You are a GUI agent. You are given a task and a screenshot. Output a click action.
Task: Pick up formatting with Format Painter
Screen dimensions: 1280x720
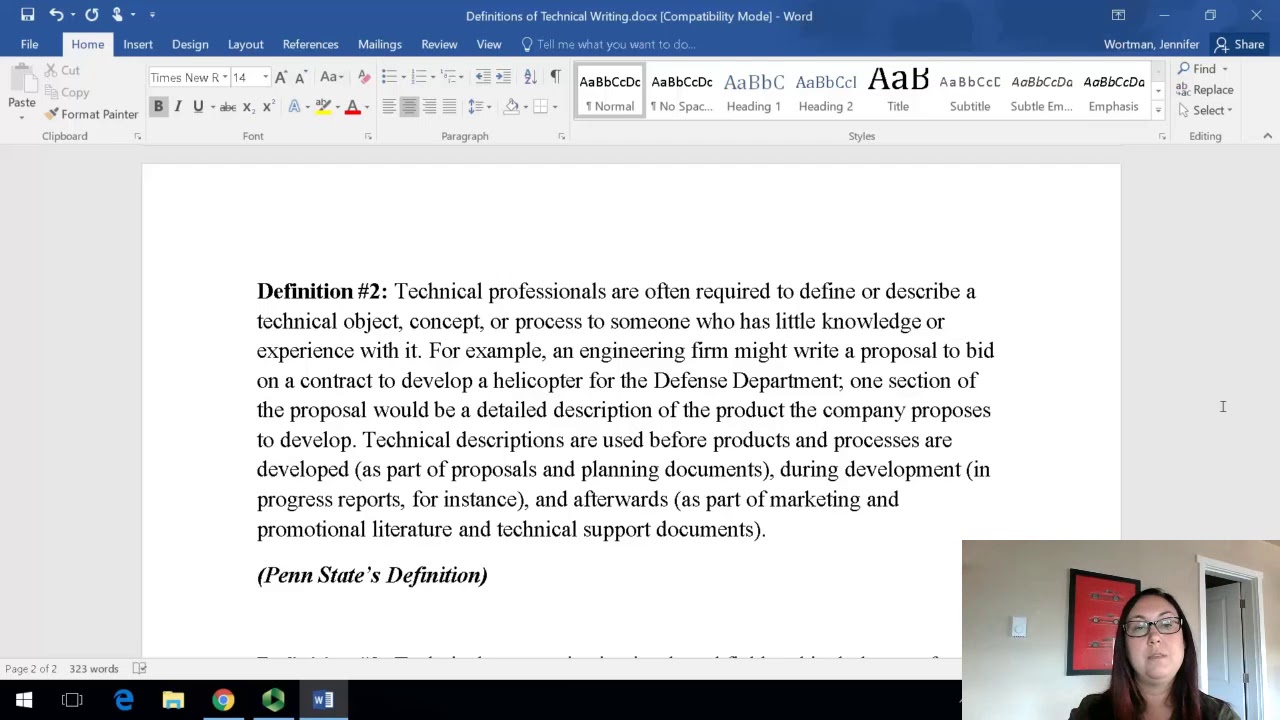91,114
